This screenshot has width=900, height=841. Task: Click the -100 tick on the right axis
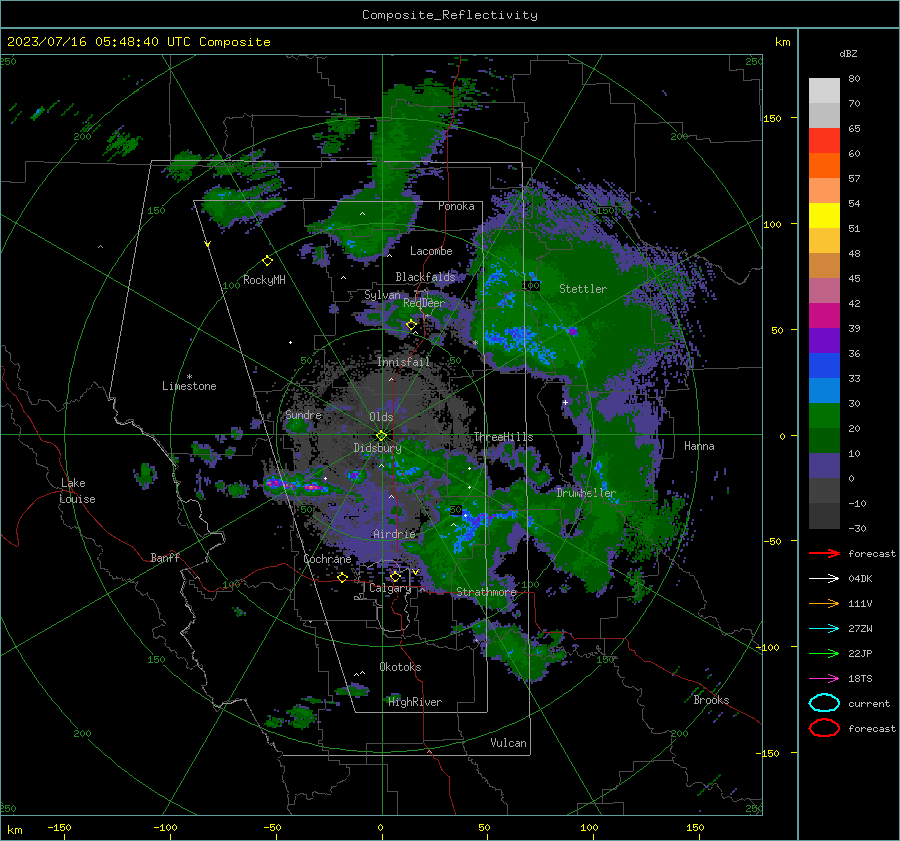coord(769,647)
